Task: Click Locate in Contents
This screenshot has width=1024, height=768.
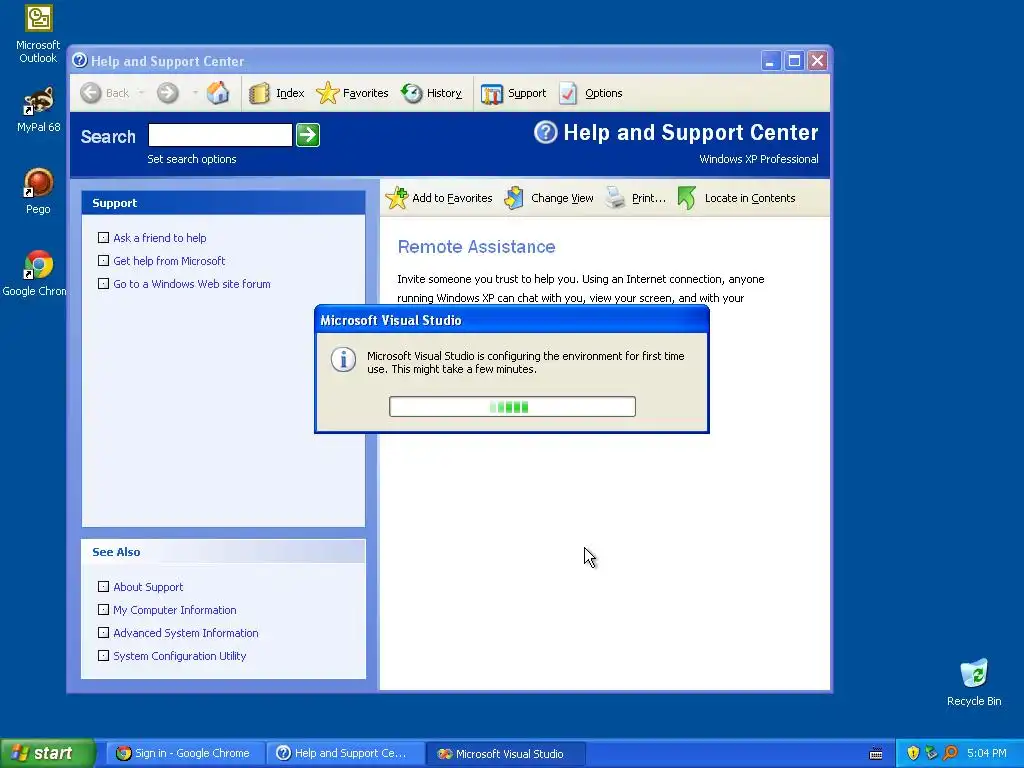Action: tap(737, 198)
